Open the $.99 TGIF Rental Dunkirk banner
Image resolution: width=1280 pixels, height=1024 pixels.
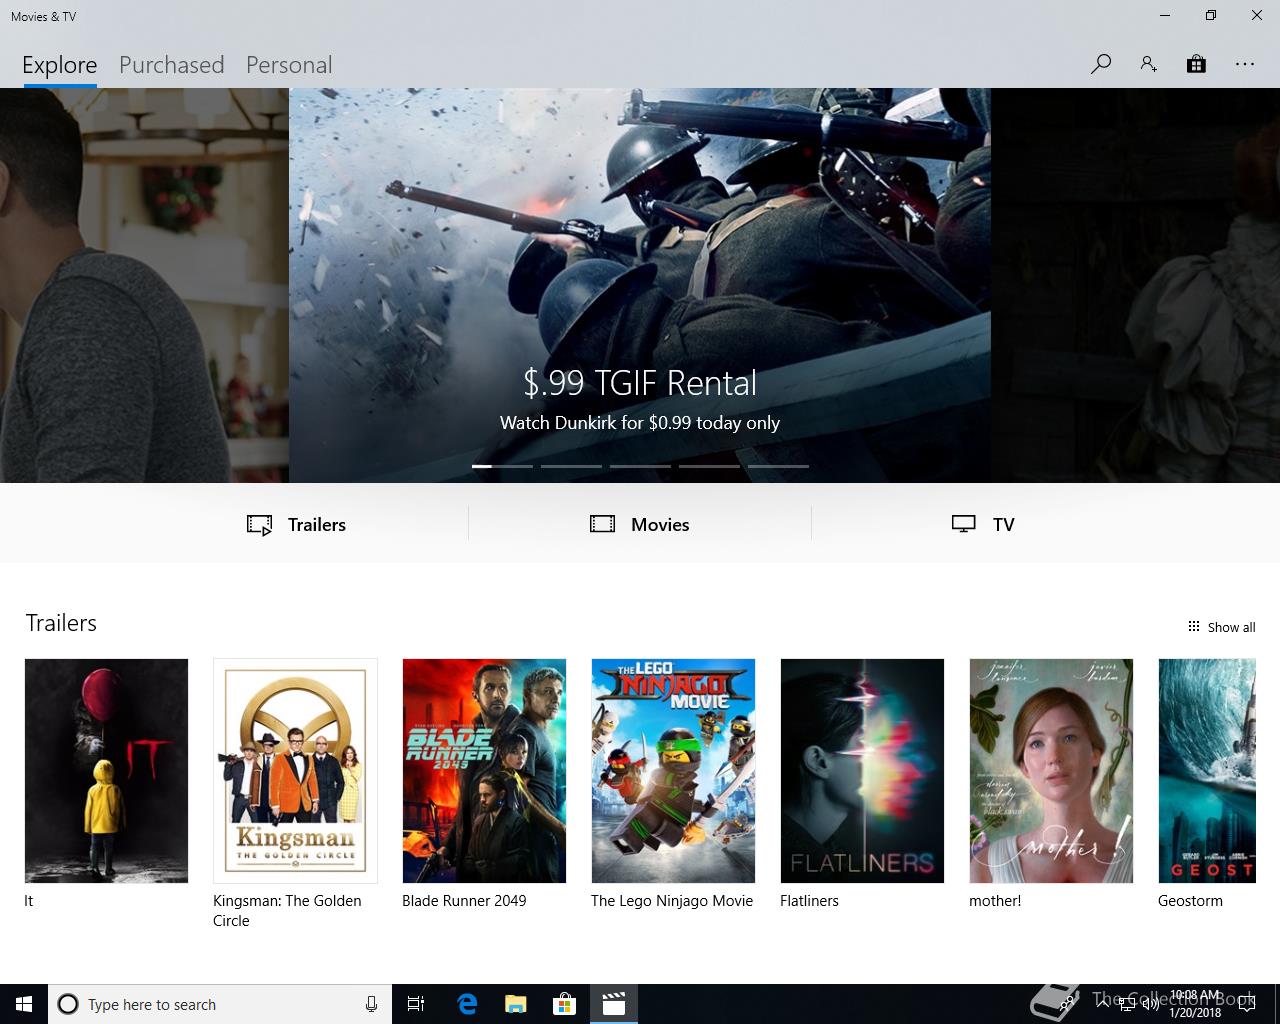tap(640, 285)
